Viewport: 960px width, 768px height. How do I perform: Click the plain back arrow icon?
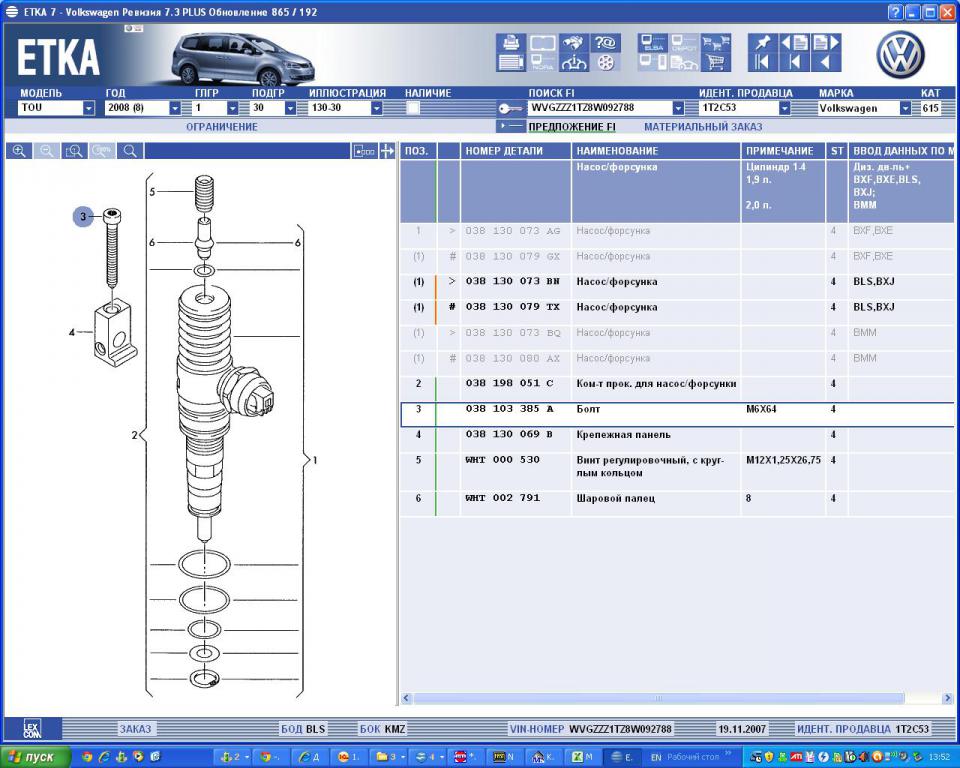pos(826,62)
